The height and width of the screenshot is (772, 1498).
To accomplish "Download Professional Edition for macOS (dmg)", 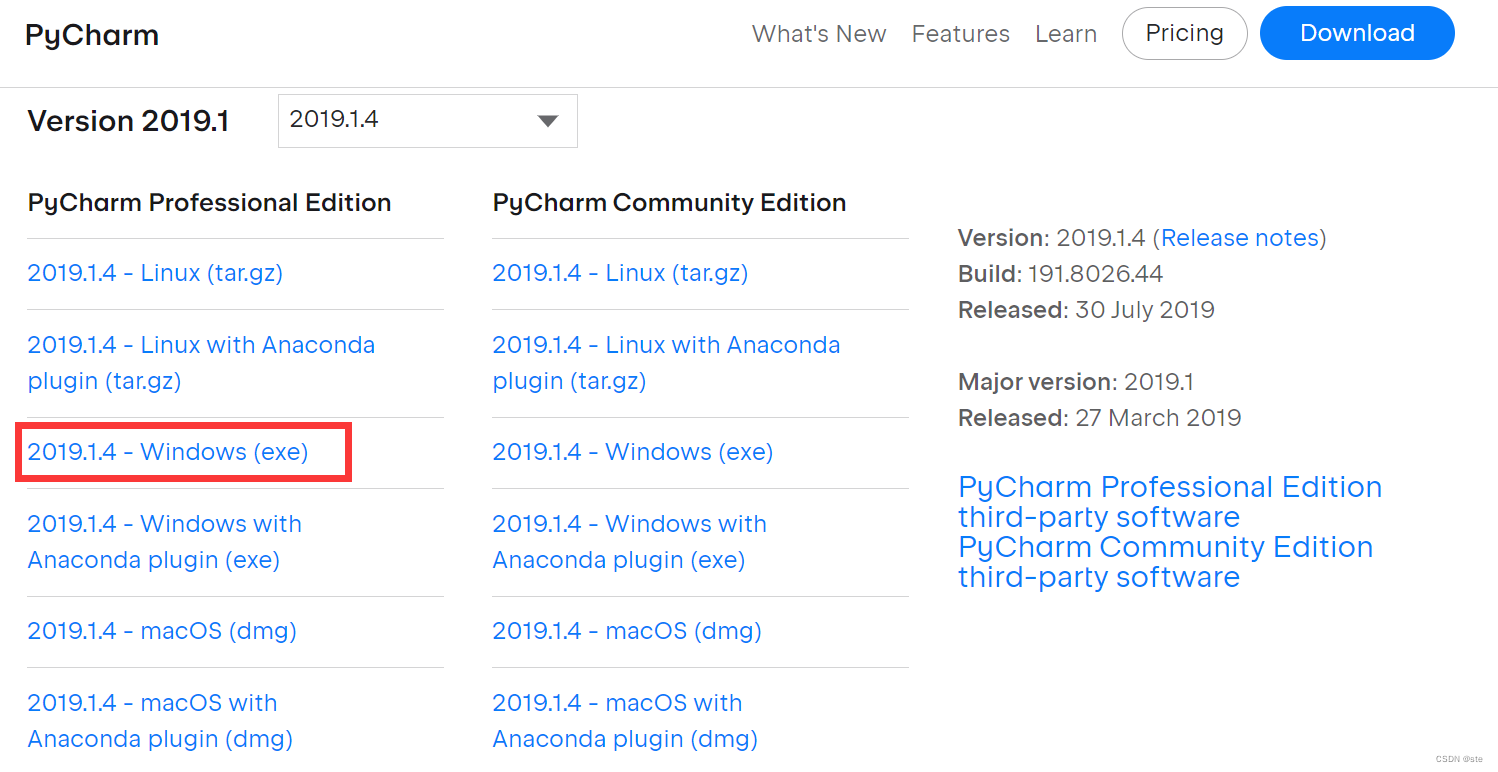I will pos(161,630).
